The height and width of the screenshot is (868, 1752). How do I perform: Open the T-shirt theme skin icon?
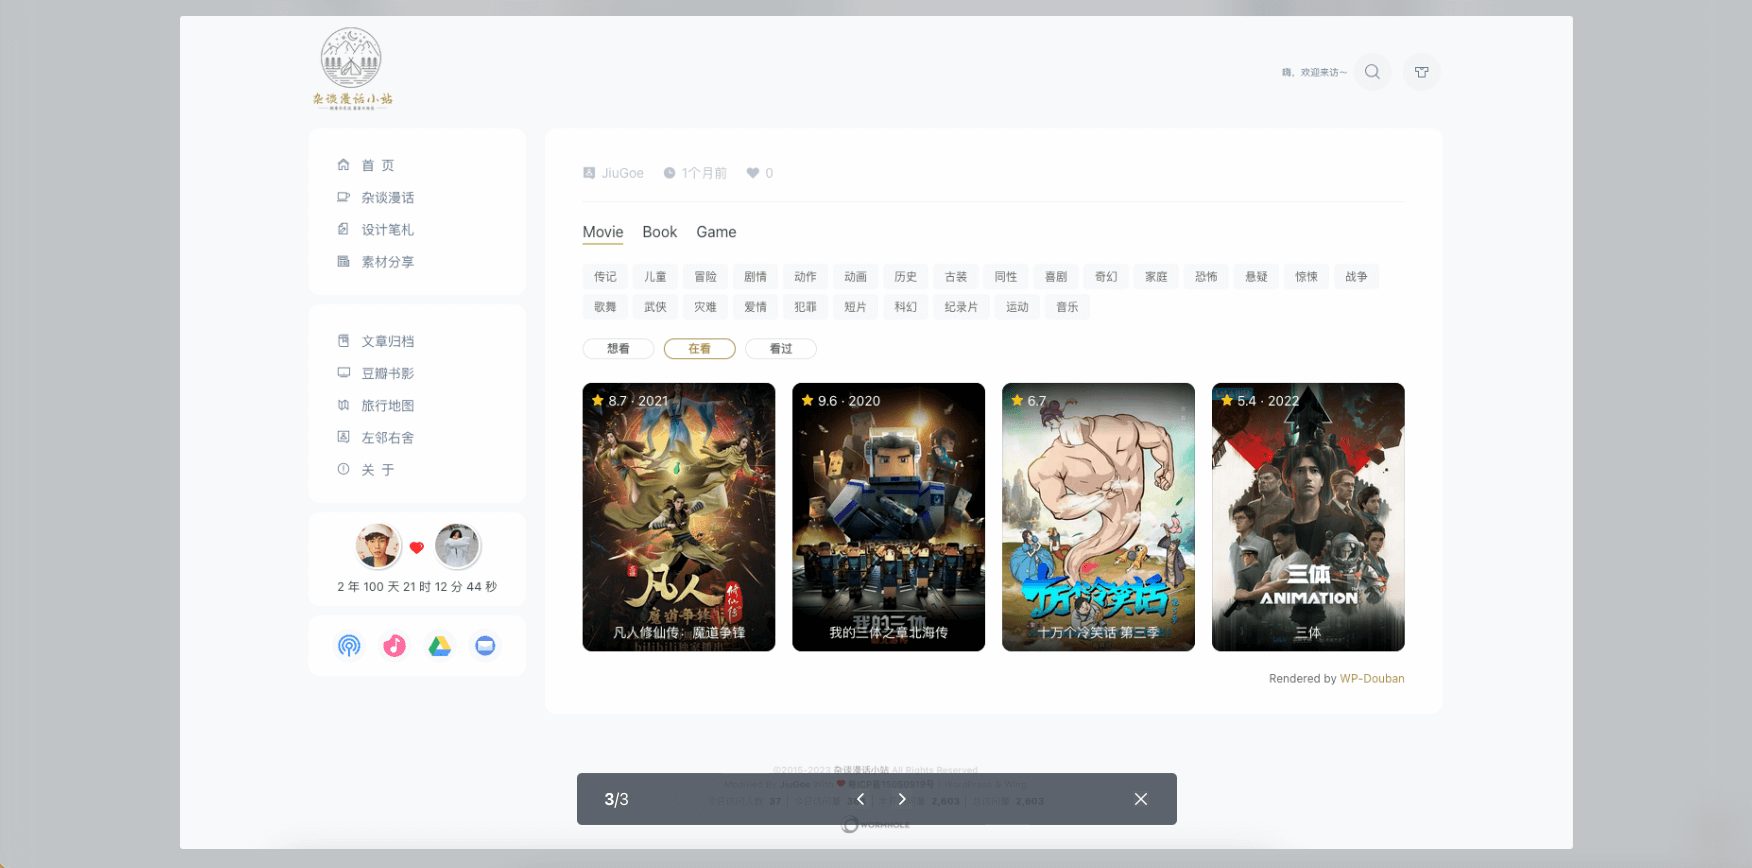point(1421,72)
